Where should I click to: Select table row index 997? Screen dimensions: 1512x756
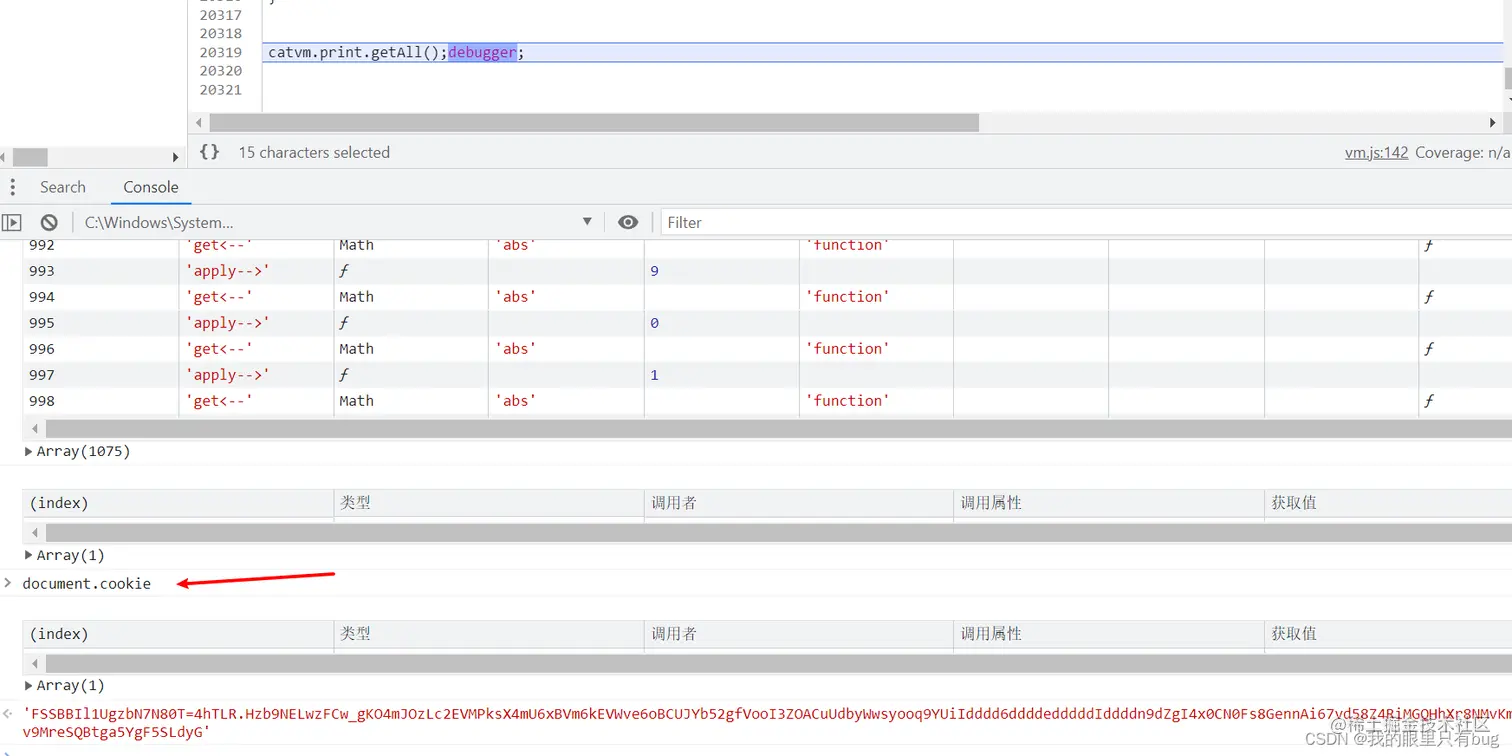click(x=42, y=375)
